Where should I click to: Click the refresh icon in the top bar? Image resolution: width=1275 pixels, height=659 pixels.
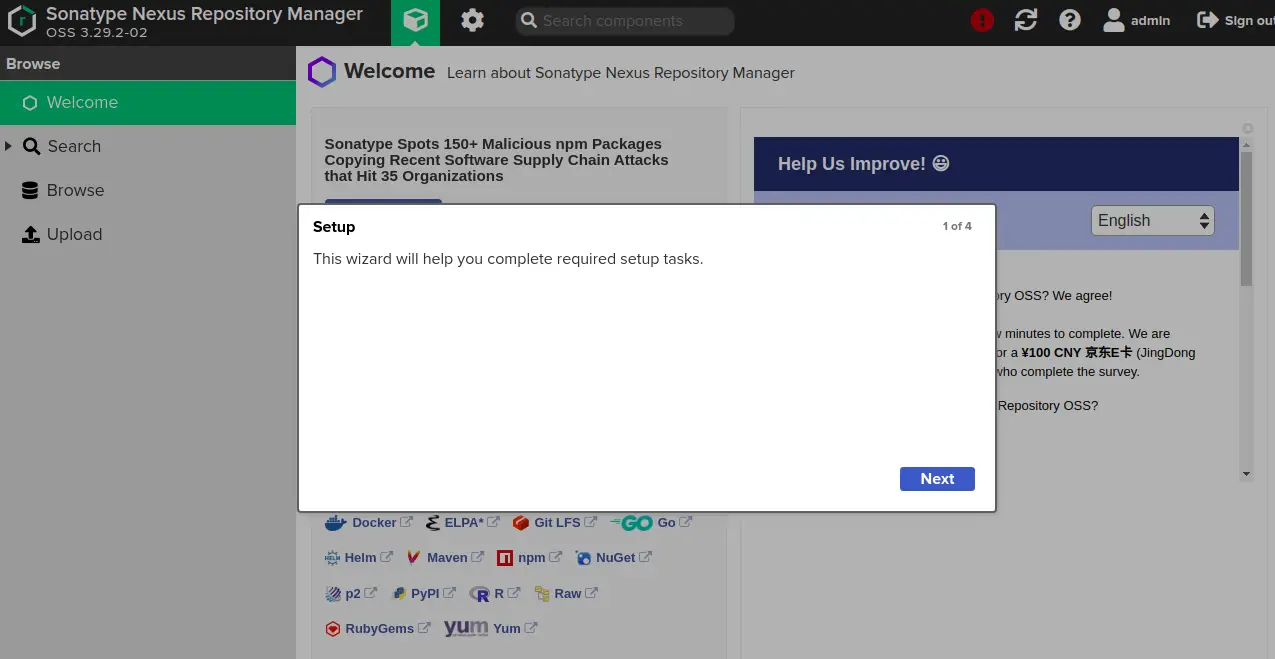(1025, 20)
